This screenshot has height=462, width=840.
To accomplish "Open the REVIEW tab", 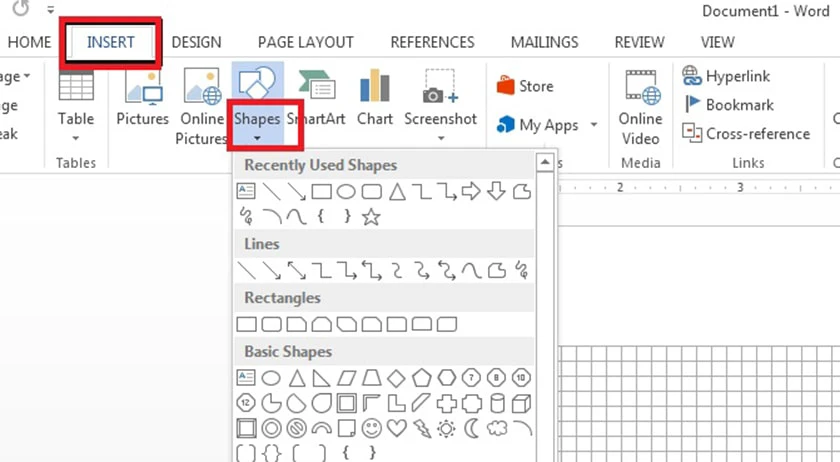I will coord(639,42).
